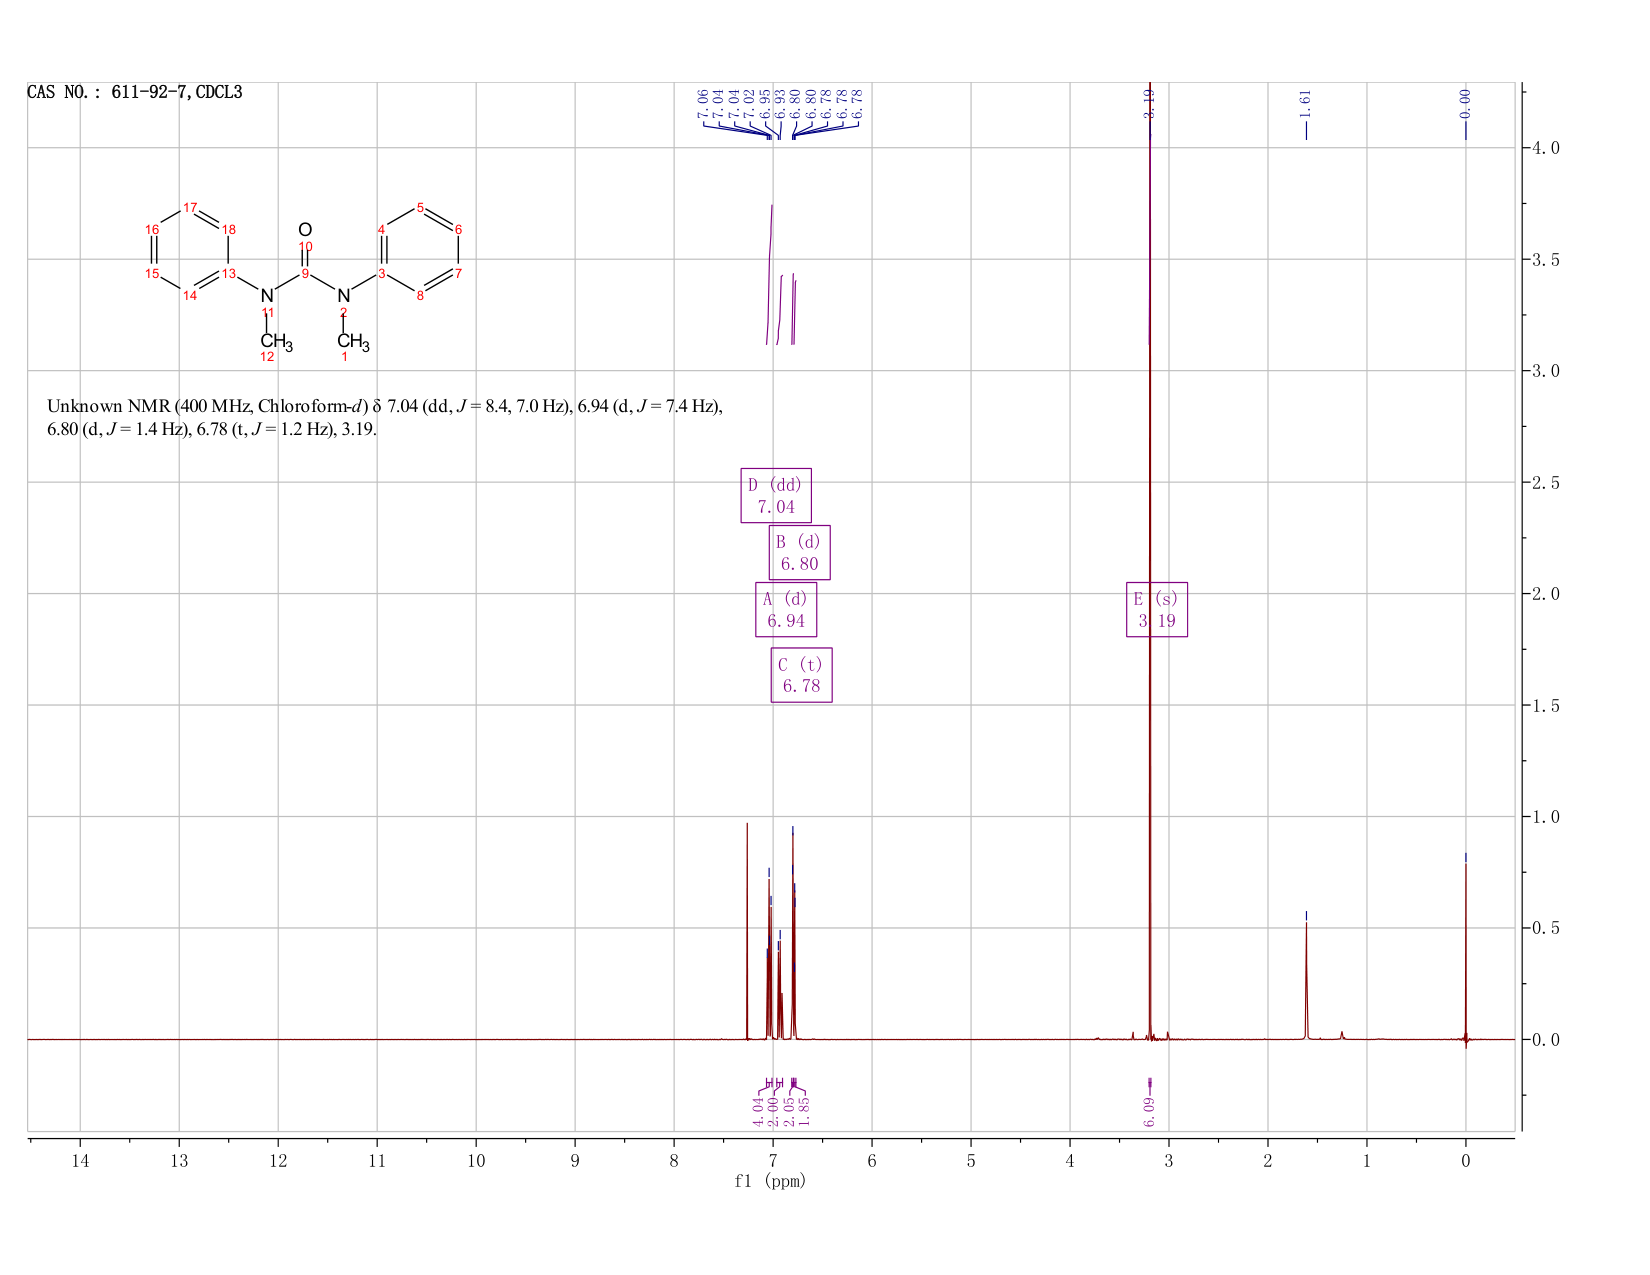Click the 1.85 integral value
Screen dimensions: 1650x1275
click(805, 1111)
